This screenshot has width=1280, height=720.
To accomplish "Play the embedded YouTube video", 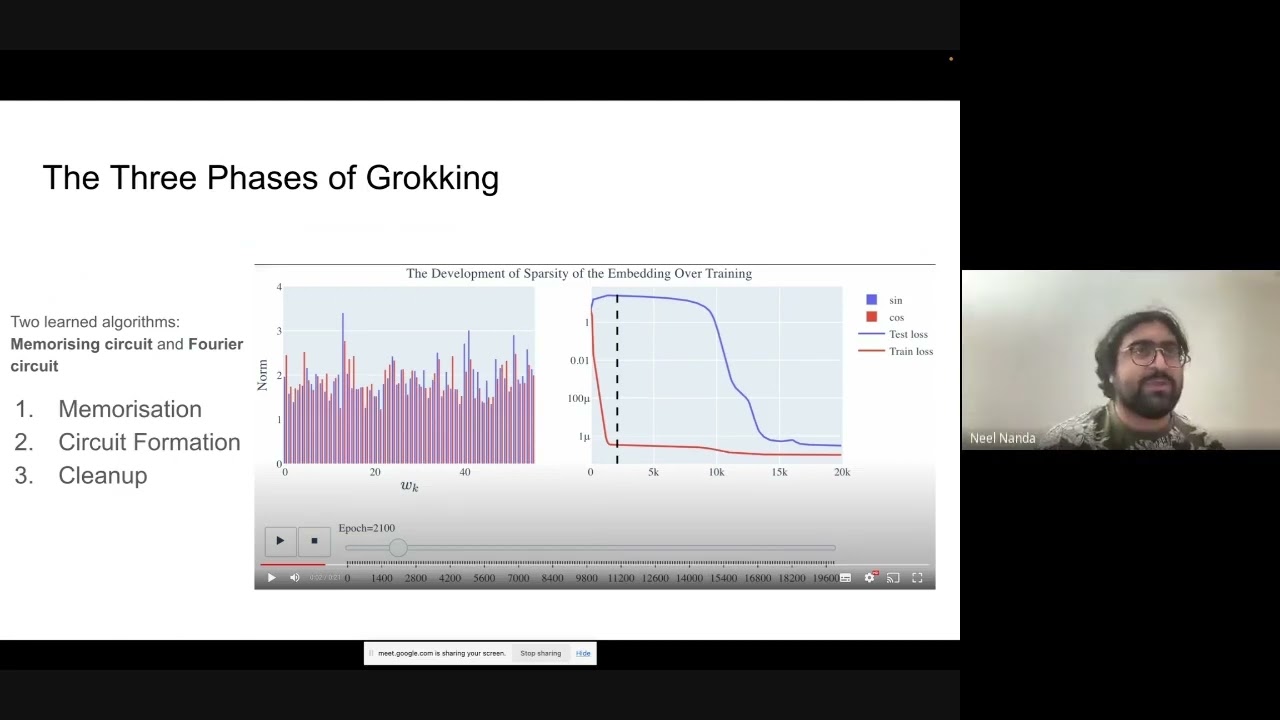I will click(x=271, y=577).
